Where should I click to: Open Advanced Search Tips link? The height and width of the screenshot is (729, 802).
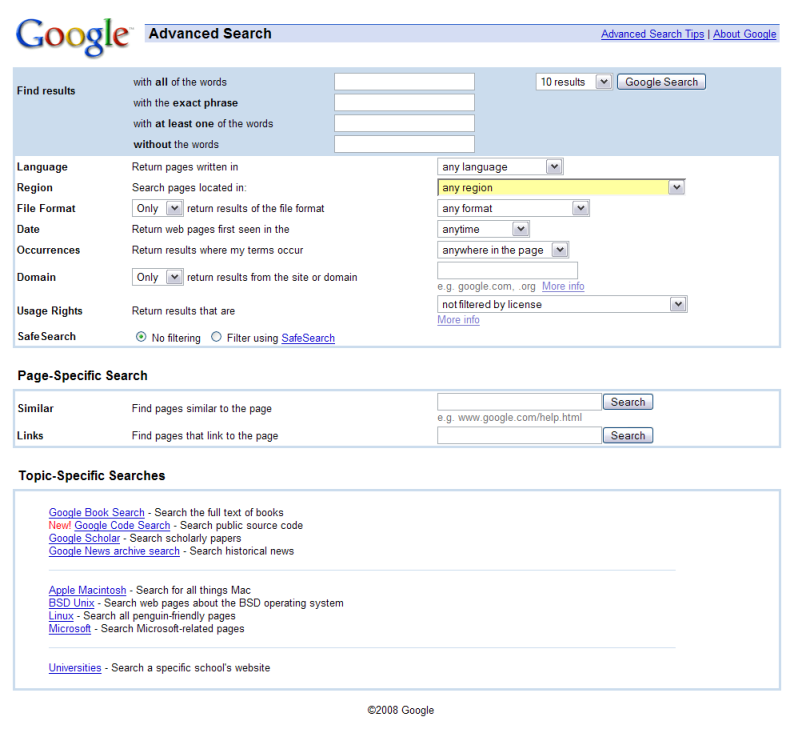coord(652,34)
